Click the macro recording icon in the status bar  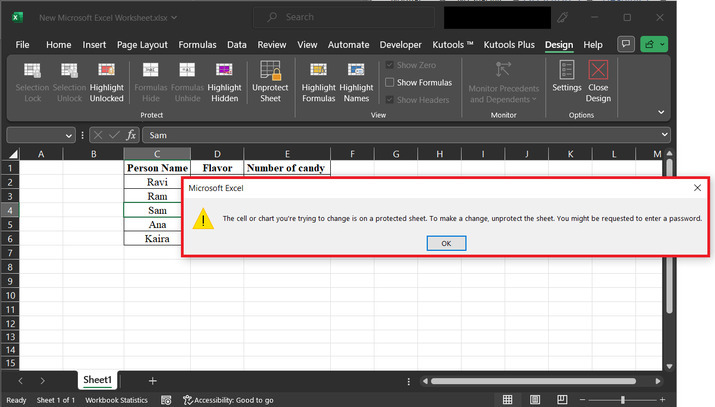[x=166, y=400]
